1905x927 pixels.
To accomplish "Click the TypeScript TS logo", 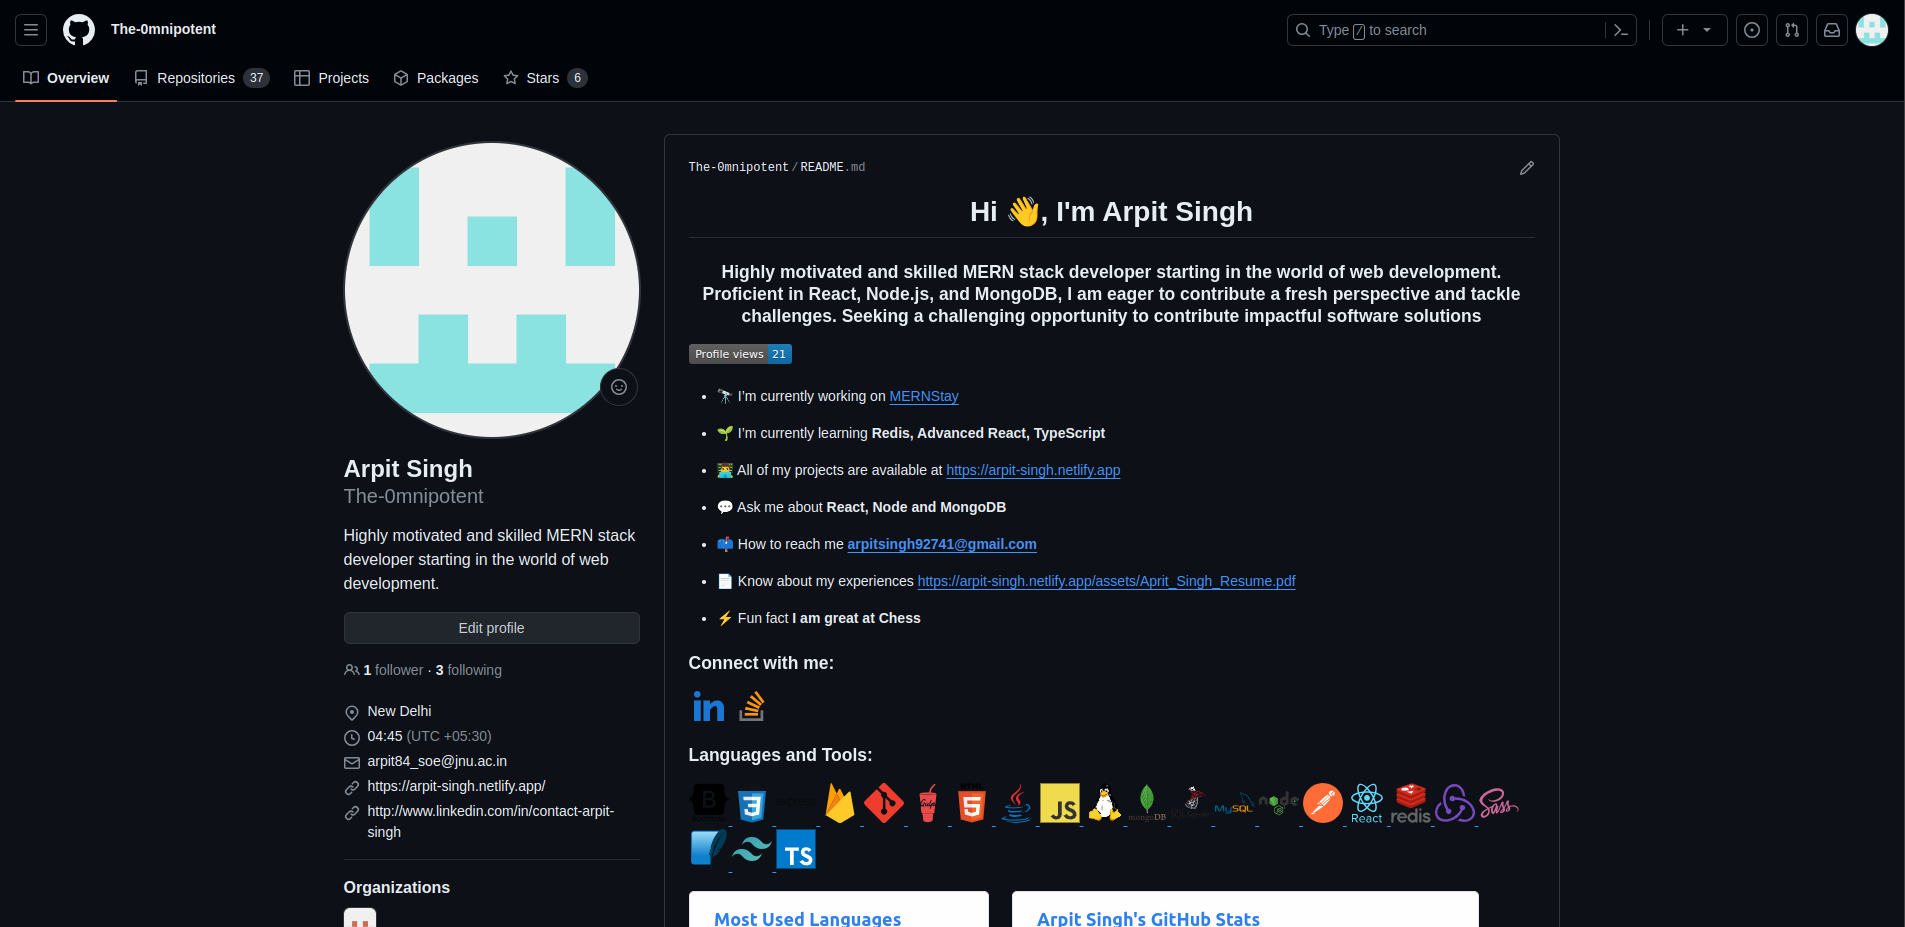I will pos(796,850).
